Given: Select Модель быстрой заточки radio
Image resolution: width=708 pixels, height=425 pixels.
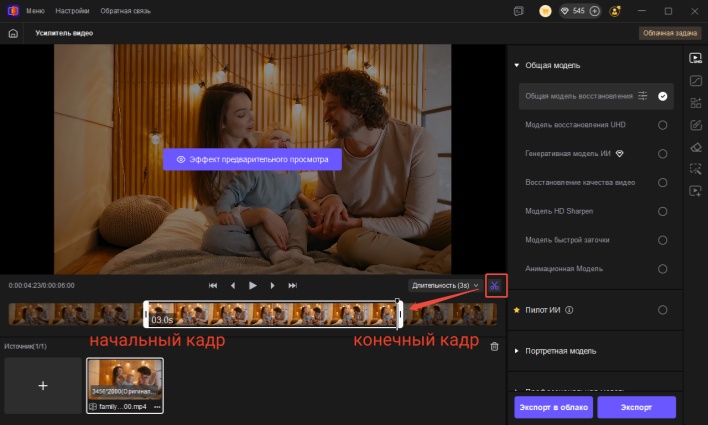Looking at the screenshot, I should click(662, 240).
